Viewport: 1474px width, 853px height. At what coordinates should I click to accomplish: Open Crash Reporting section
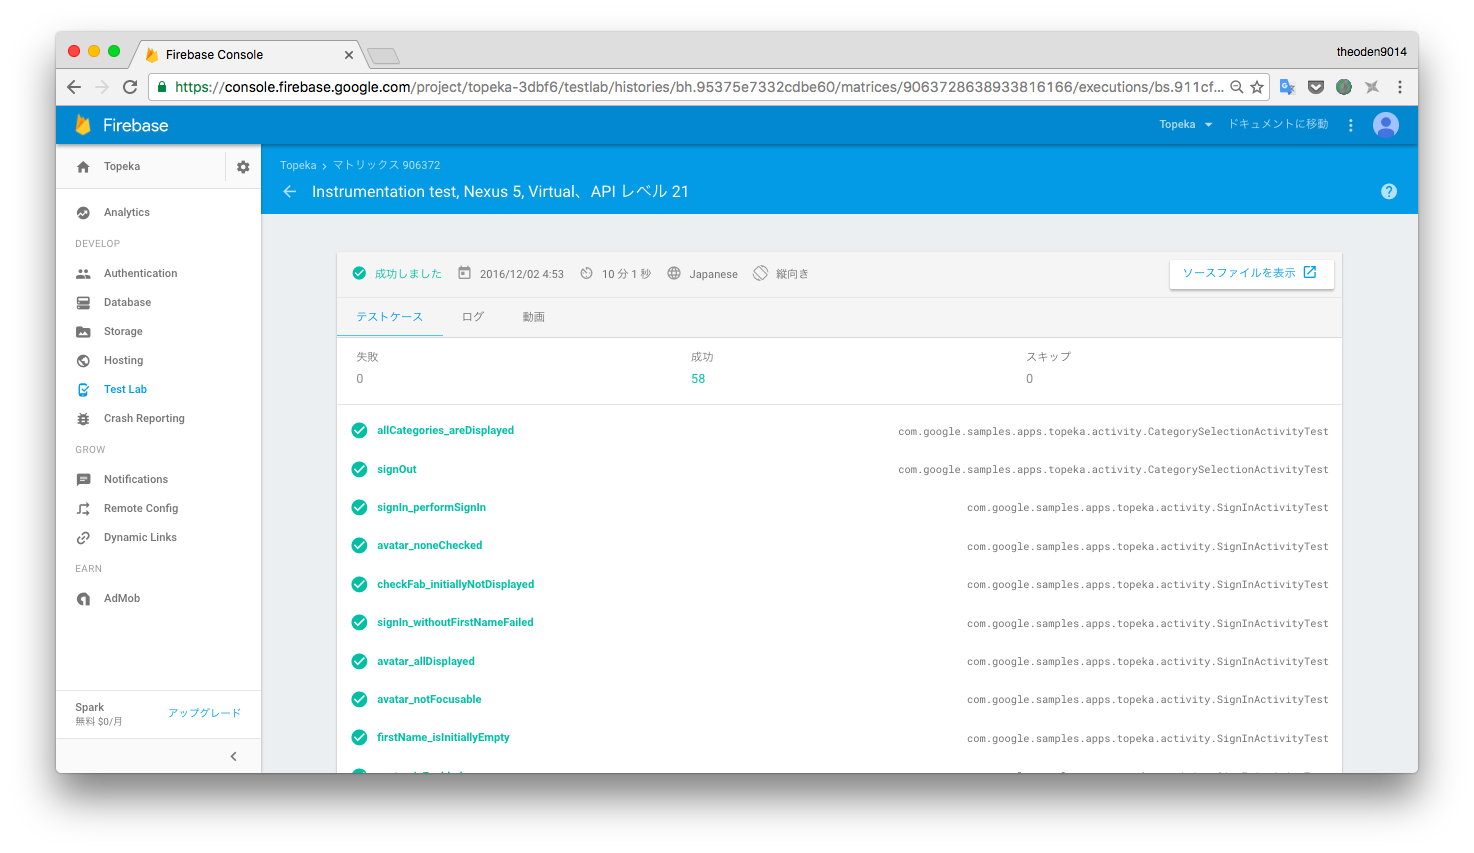144,418
